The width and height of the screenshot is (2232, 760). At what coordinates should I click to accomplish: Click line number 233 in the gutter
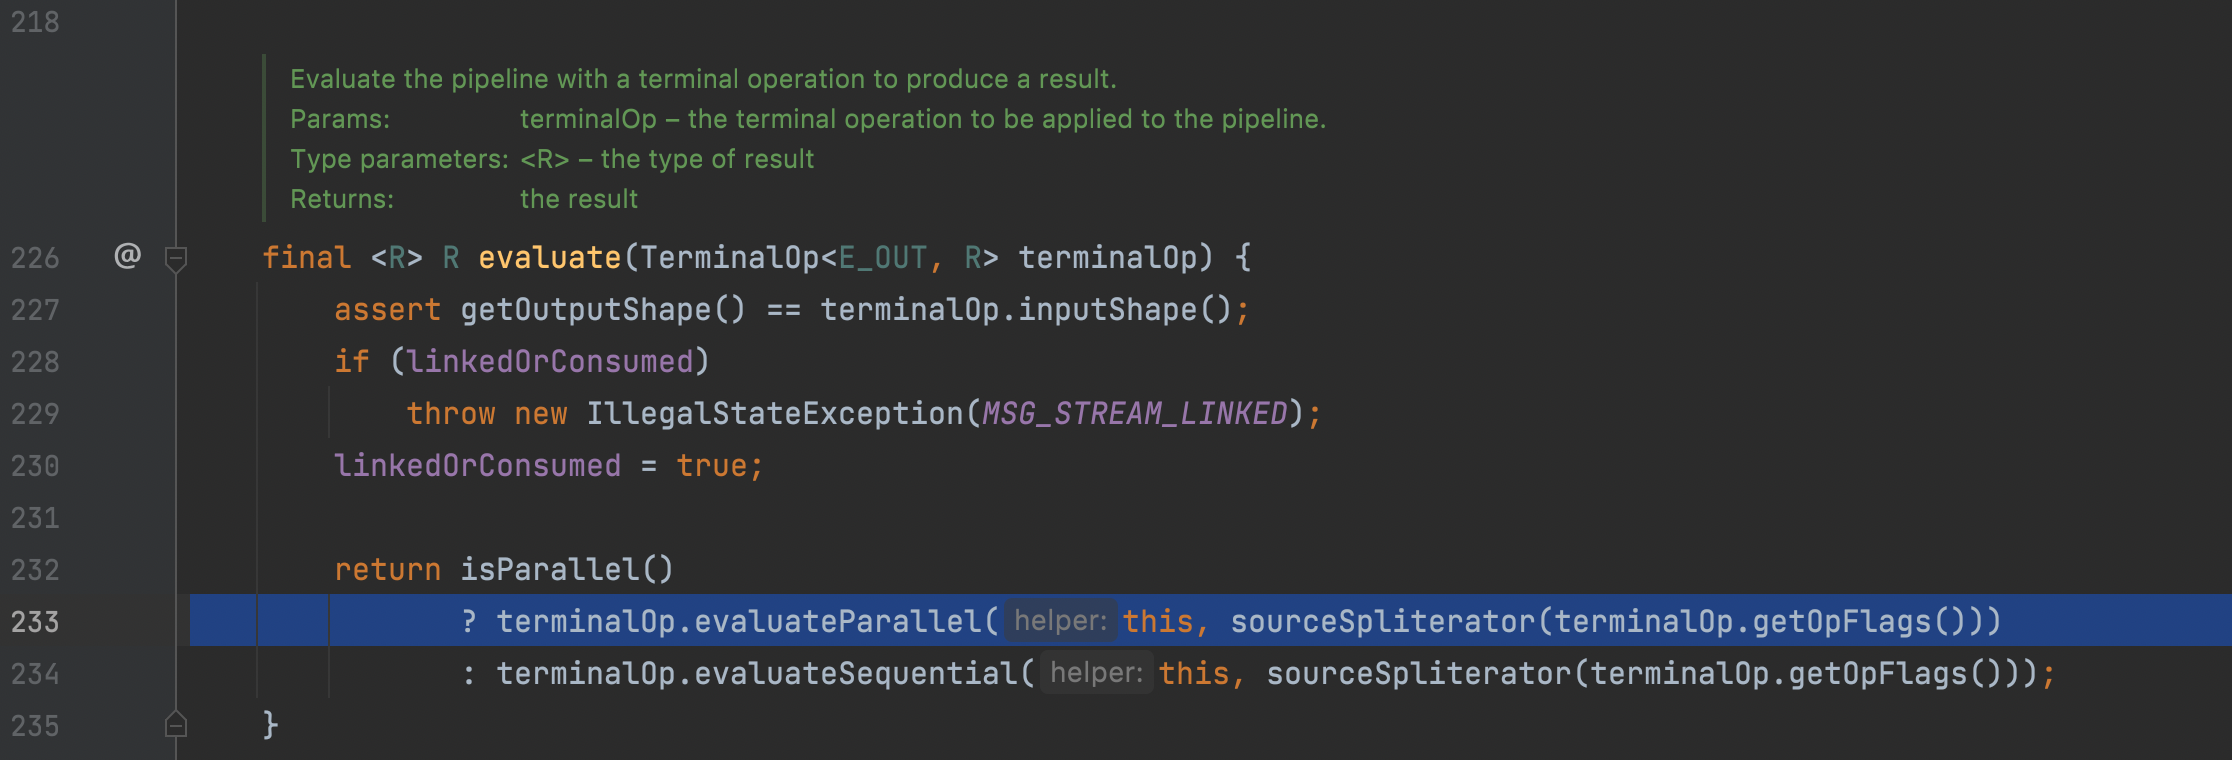click(x=35, y=622)
